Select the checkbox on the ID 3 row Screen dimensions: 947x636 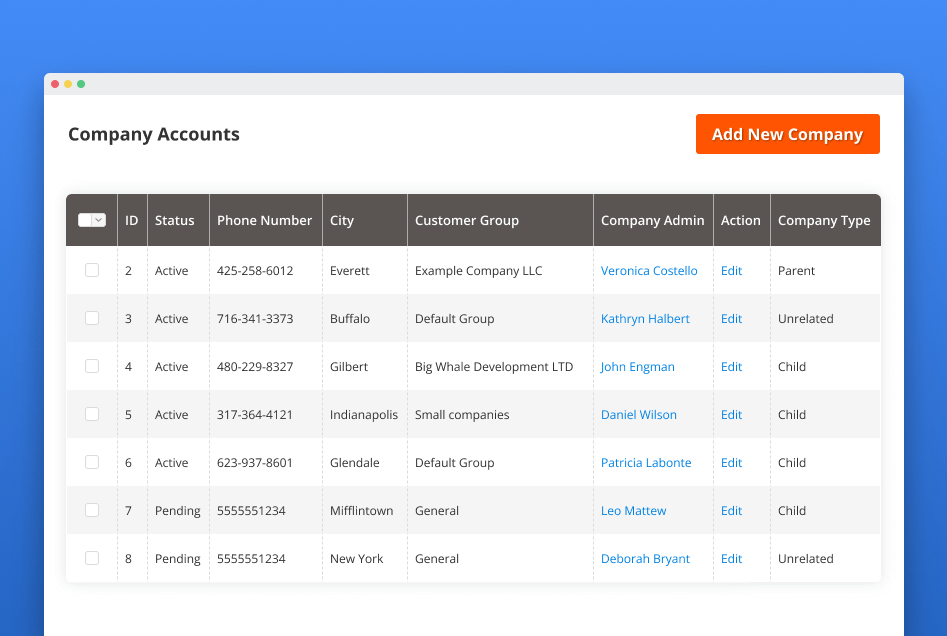91,317
